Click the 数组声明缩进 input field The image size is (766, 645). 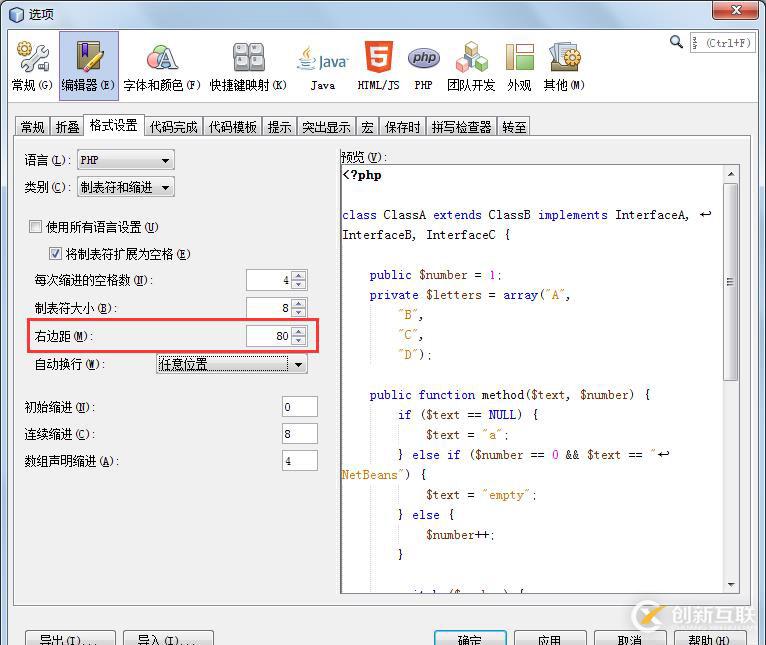(299, 460)
